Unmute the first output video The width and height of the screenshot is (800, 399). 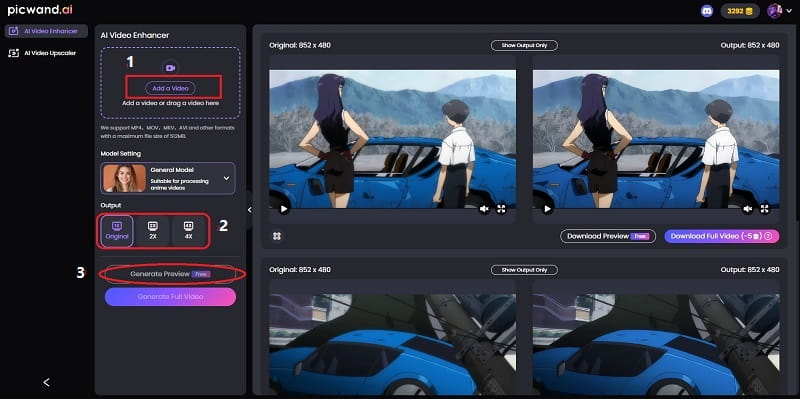(x=747, y=209)
